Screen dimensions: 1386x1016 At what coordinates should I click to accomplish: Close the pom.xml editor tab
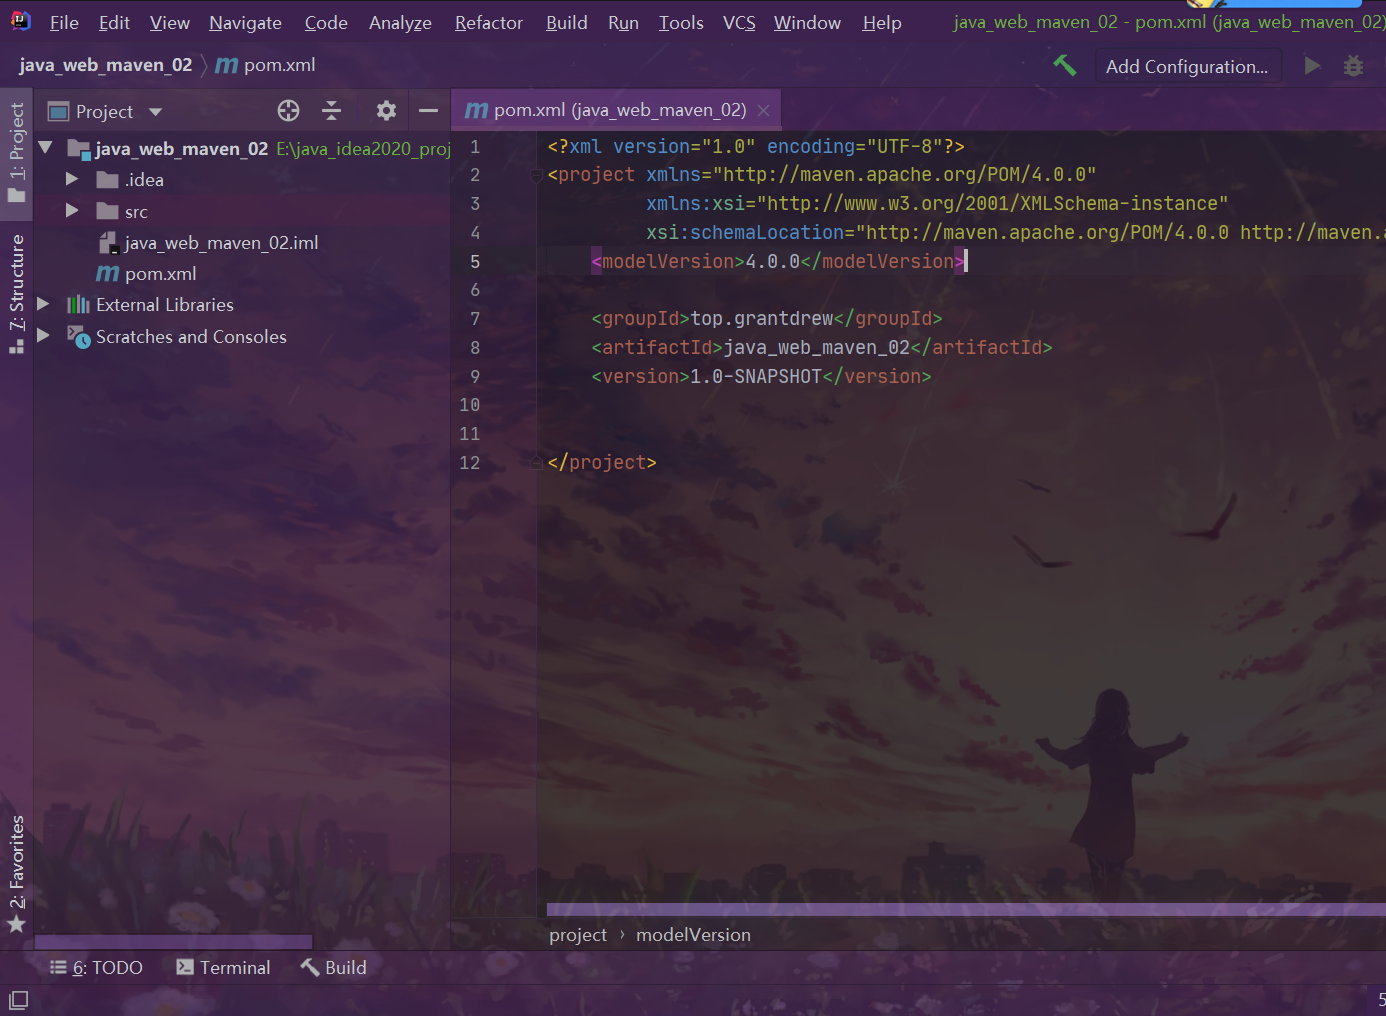point(764,110)
